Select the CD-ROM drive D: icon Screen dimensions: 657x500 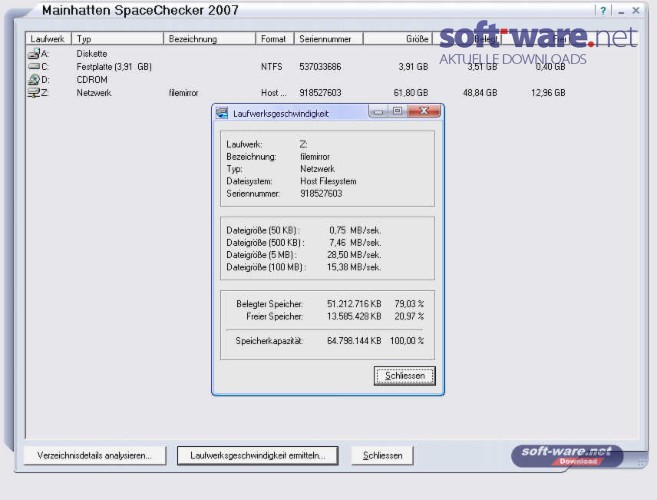coord(34,79)
